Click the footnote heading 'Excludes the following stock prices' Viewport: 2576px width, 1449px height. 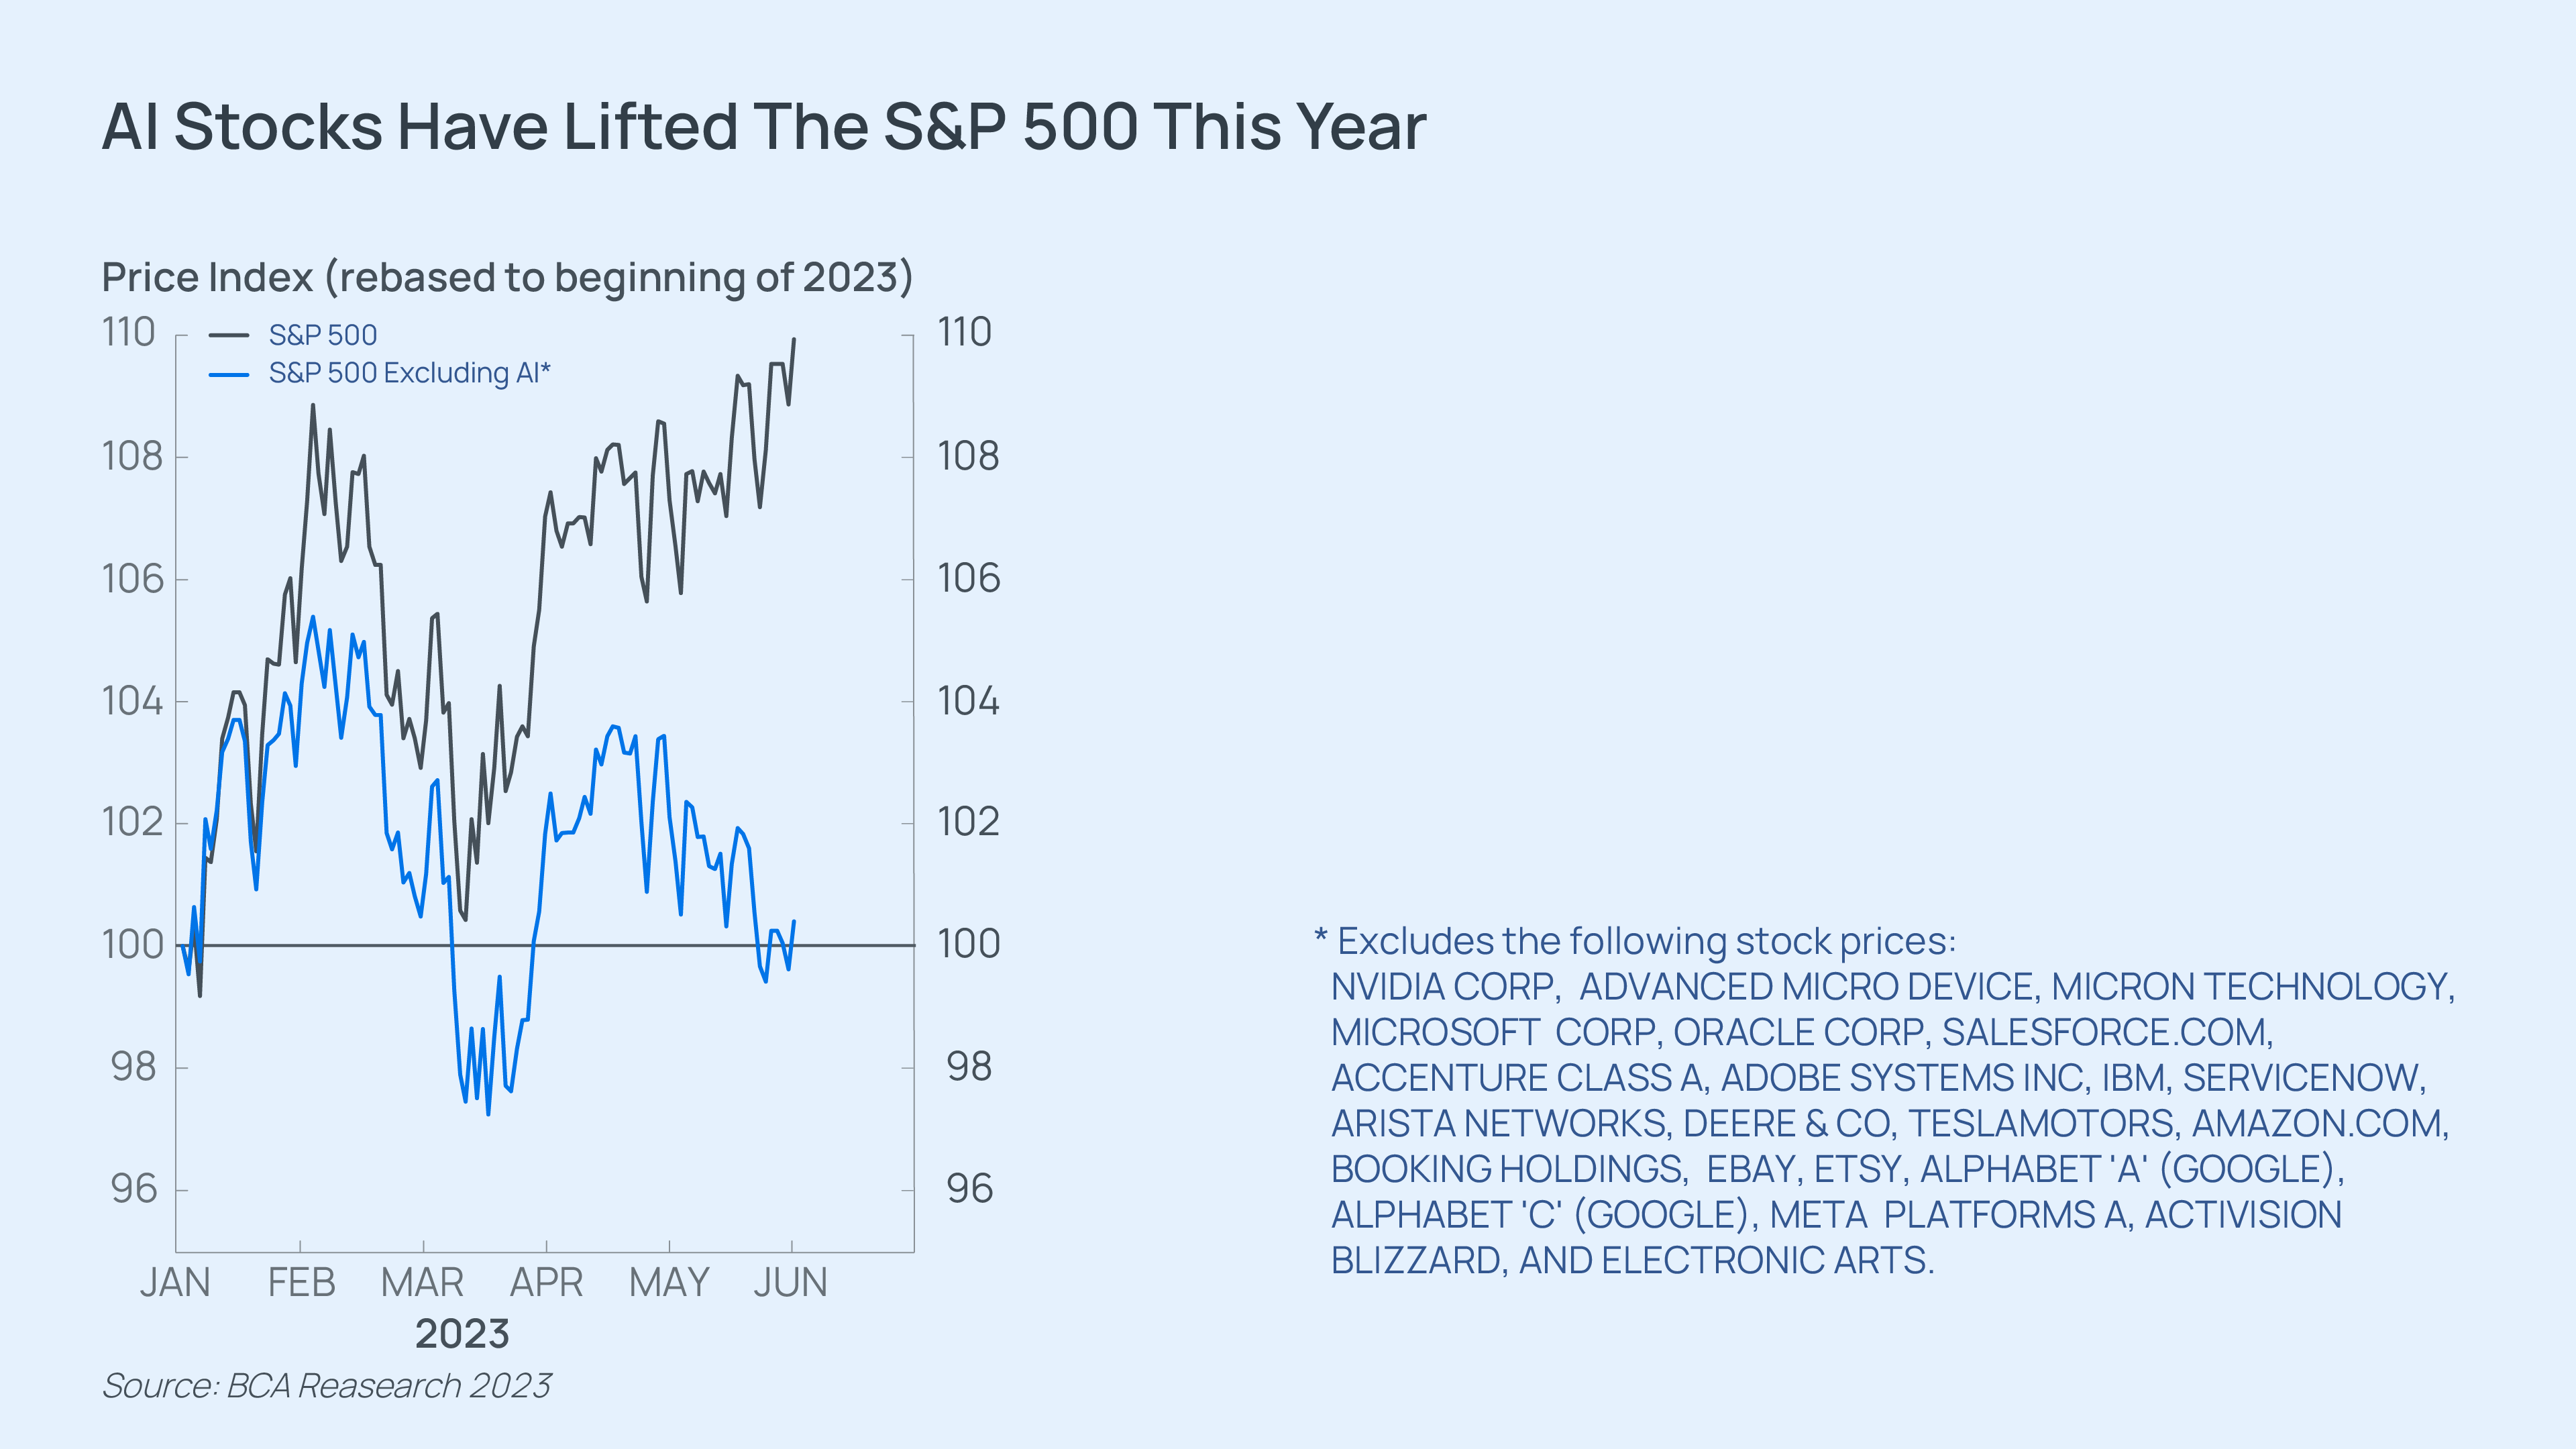(x=1646, y=941)
